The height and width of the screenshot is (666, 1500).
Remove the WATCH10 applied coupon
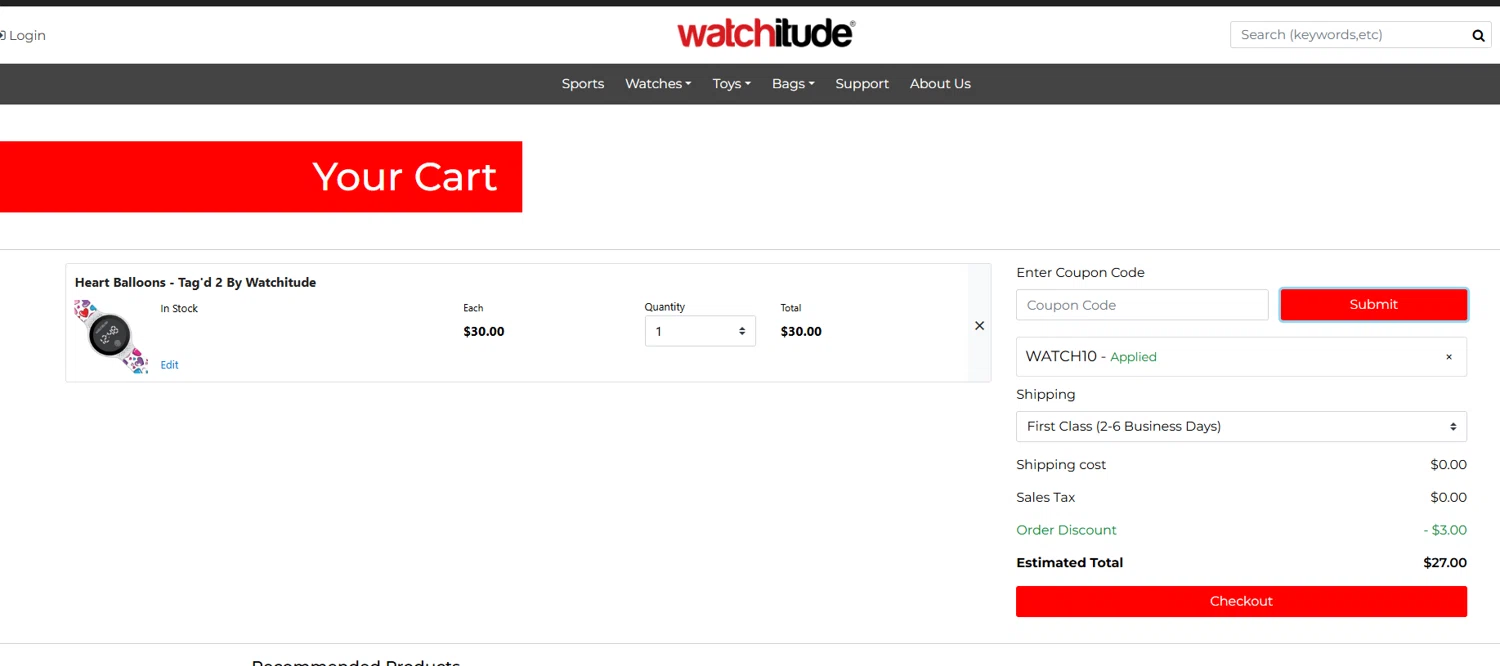pos(1449,357)
